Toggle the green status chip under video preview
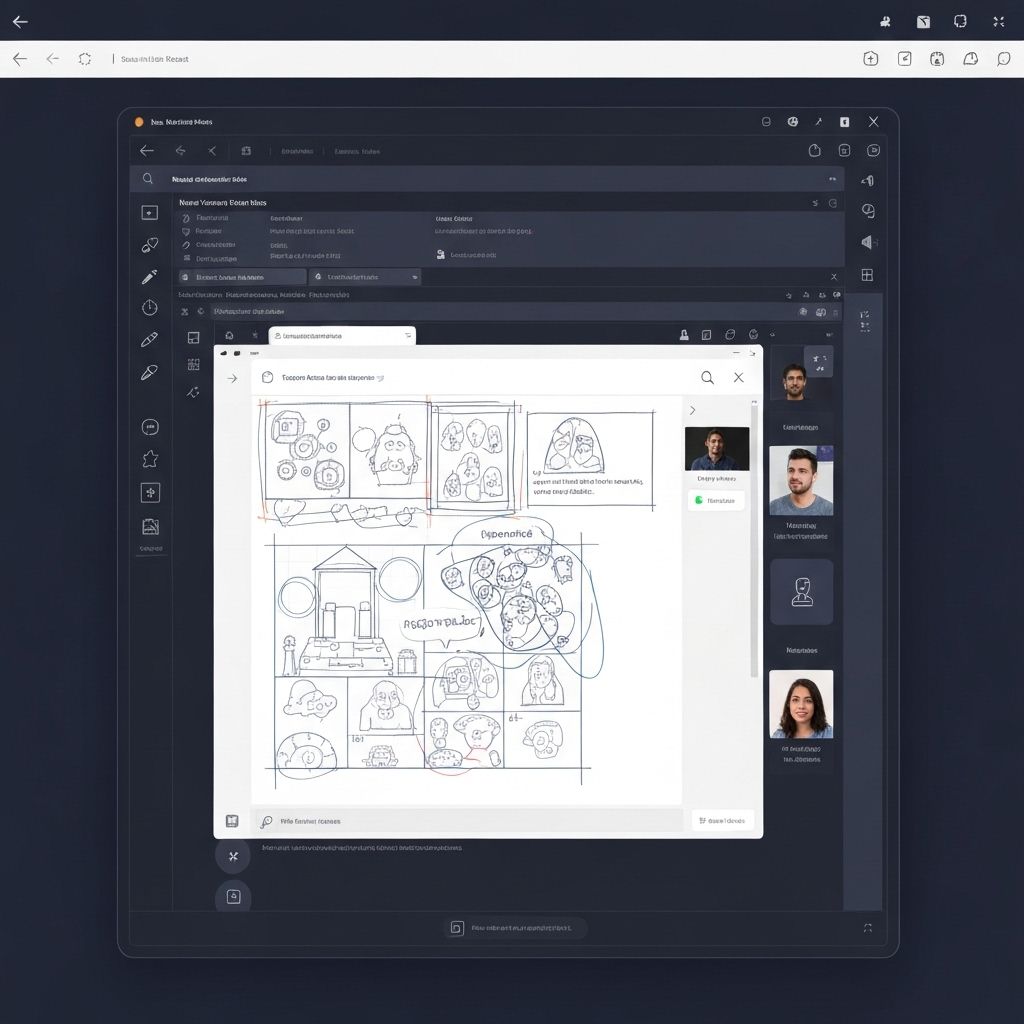The width and height of the screenshot is (1024, 1024). pyautogui.click(x=716, y=500)
